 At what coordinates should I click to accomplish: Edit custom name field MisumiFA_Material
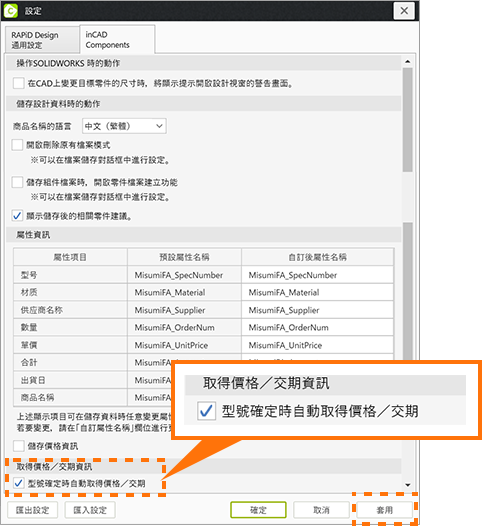pos(317,293)
